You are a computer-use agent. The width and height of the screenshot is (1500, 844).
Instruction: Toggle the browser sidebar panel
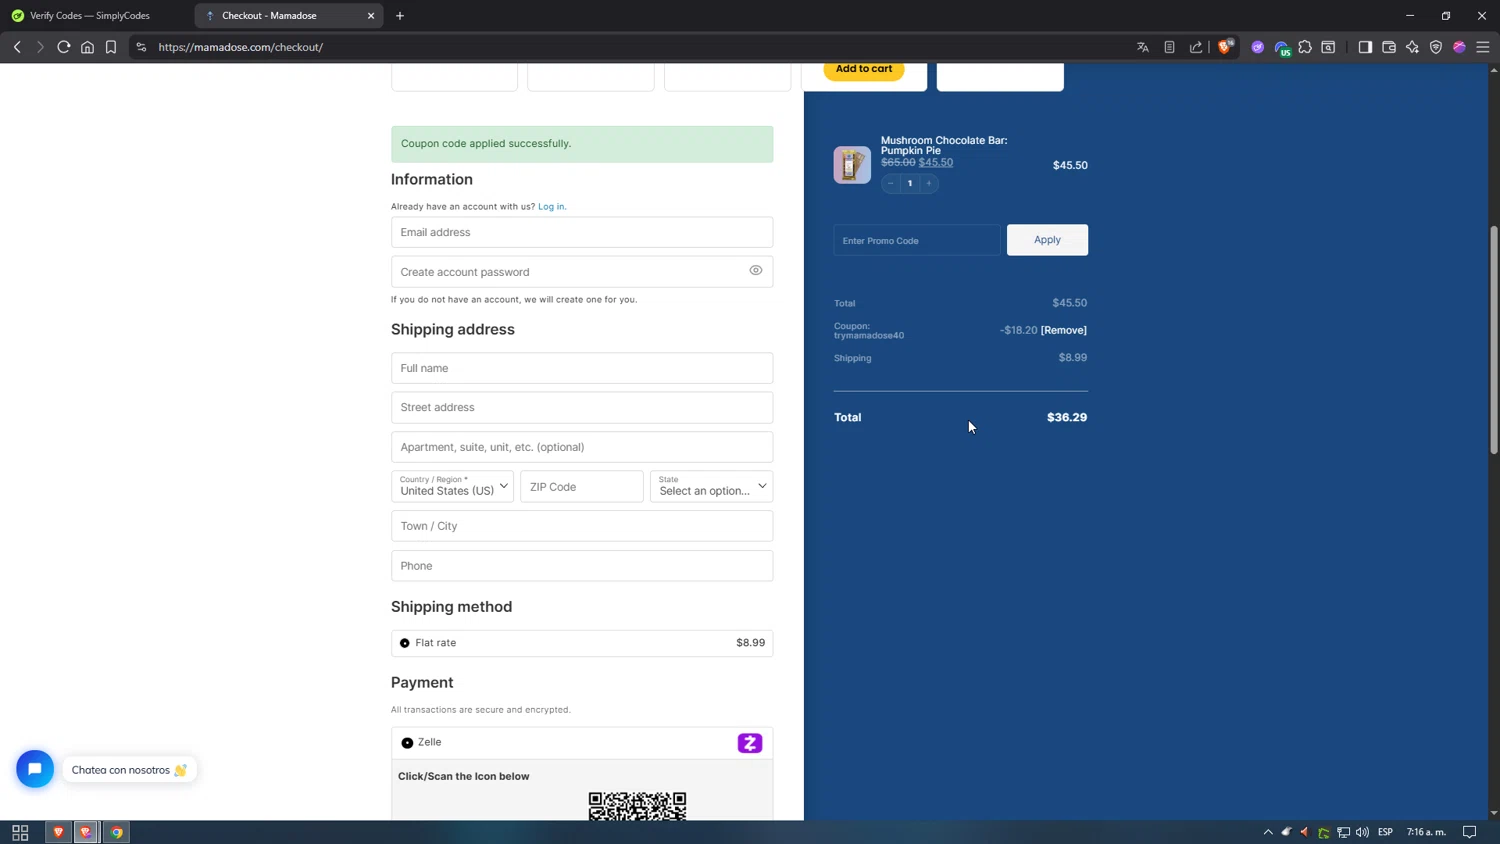coord(1365,47)
